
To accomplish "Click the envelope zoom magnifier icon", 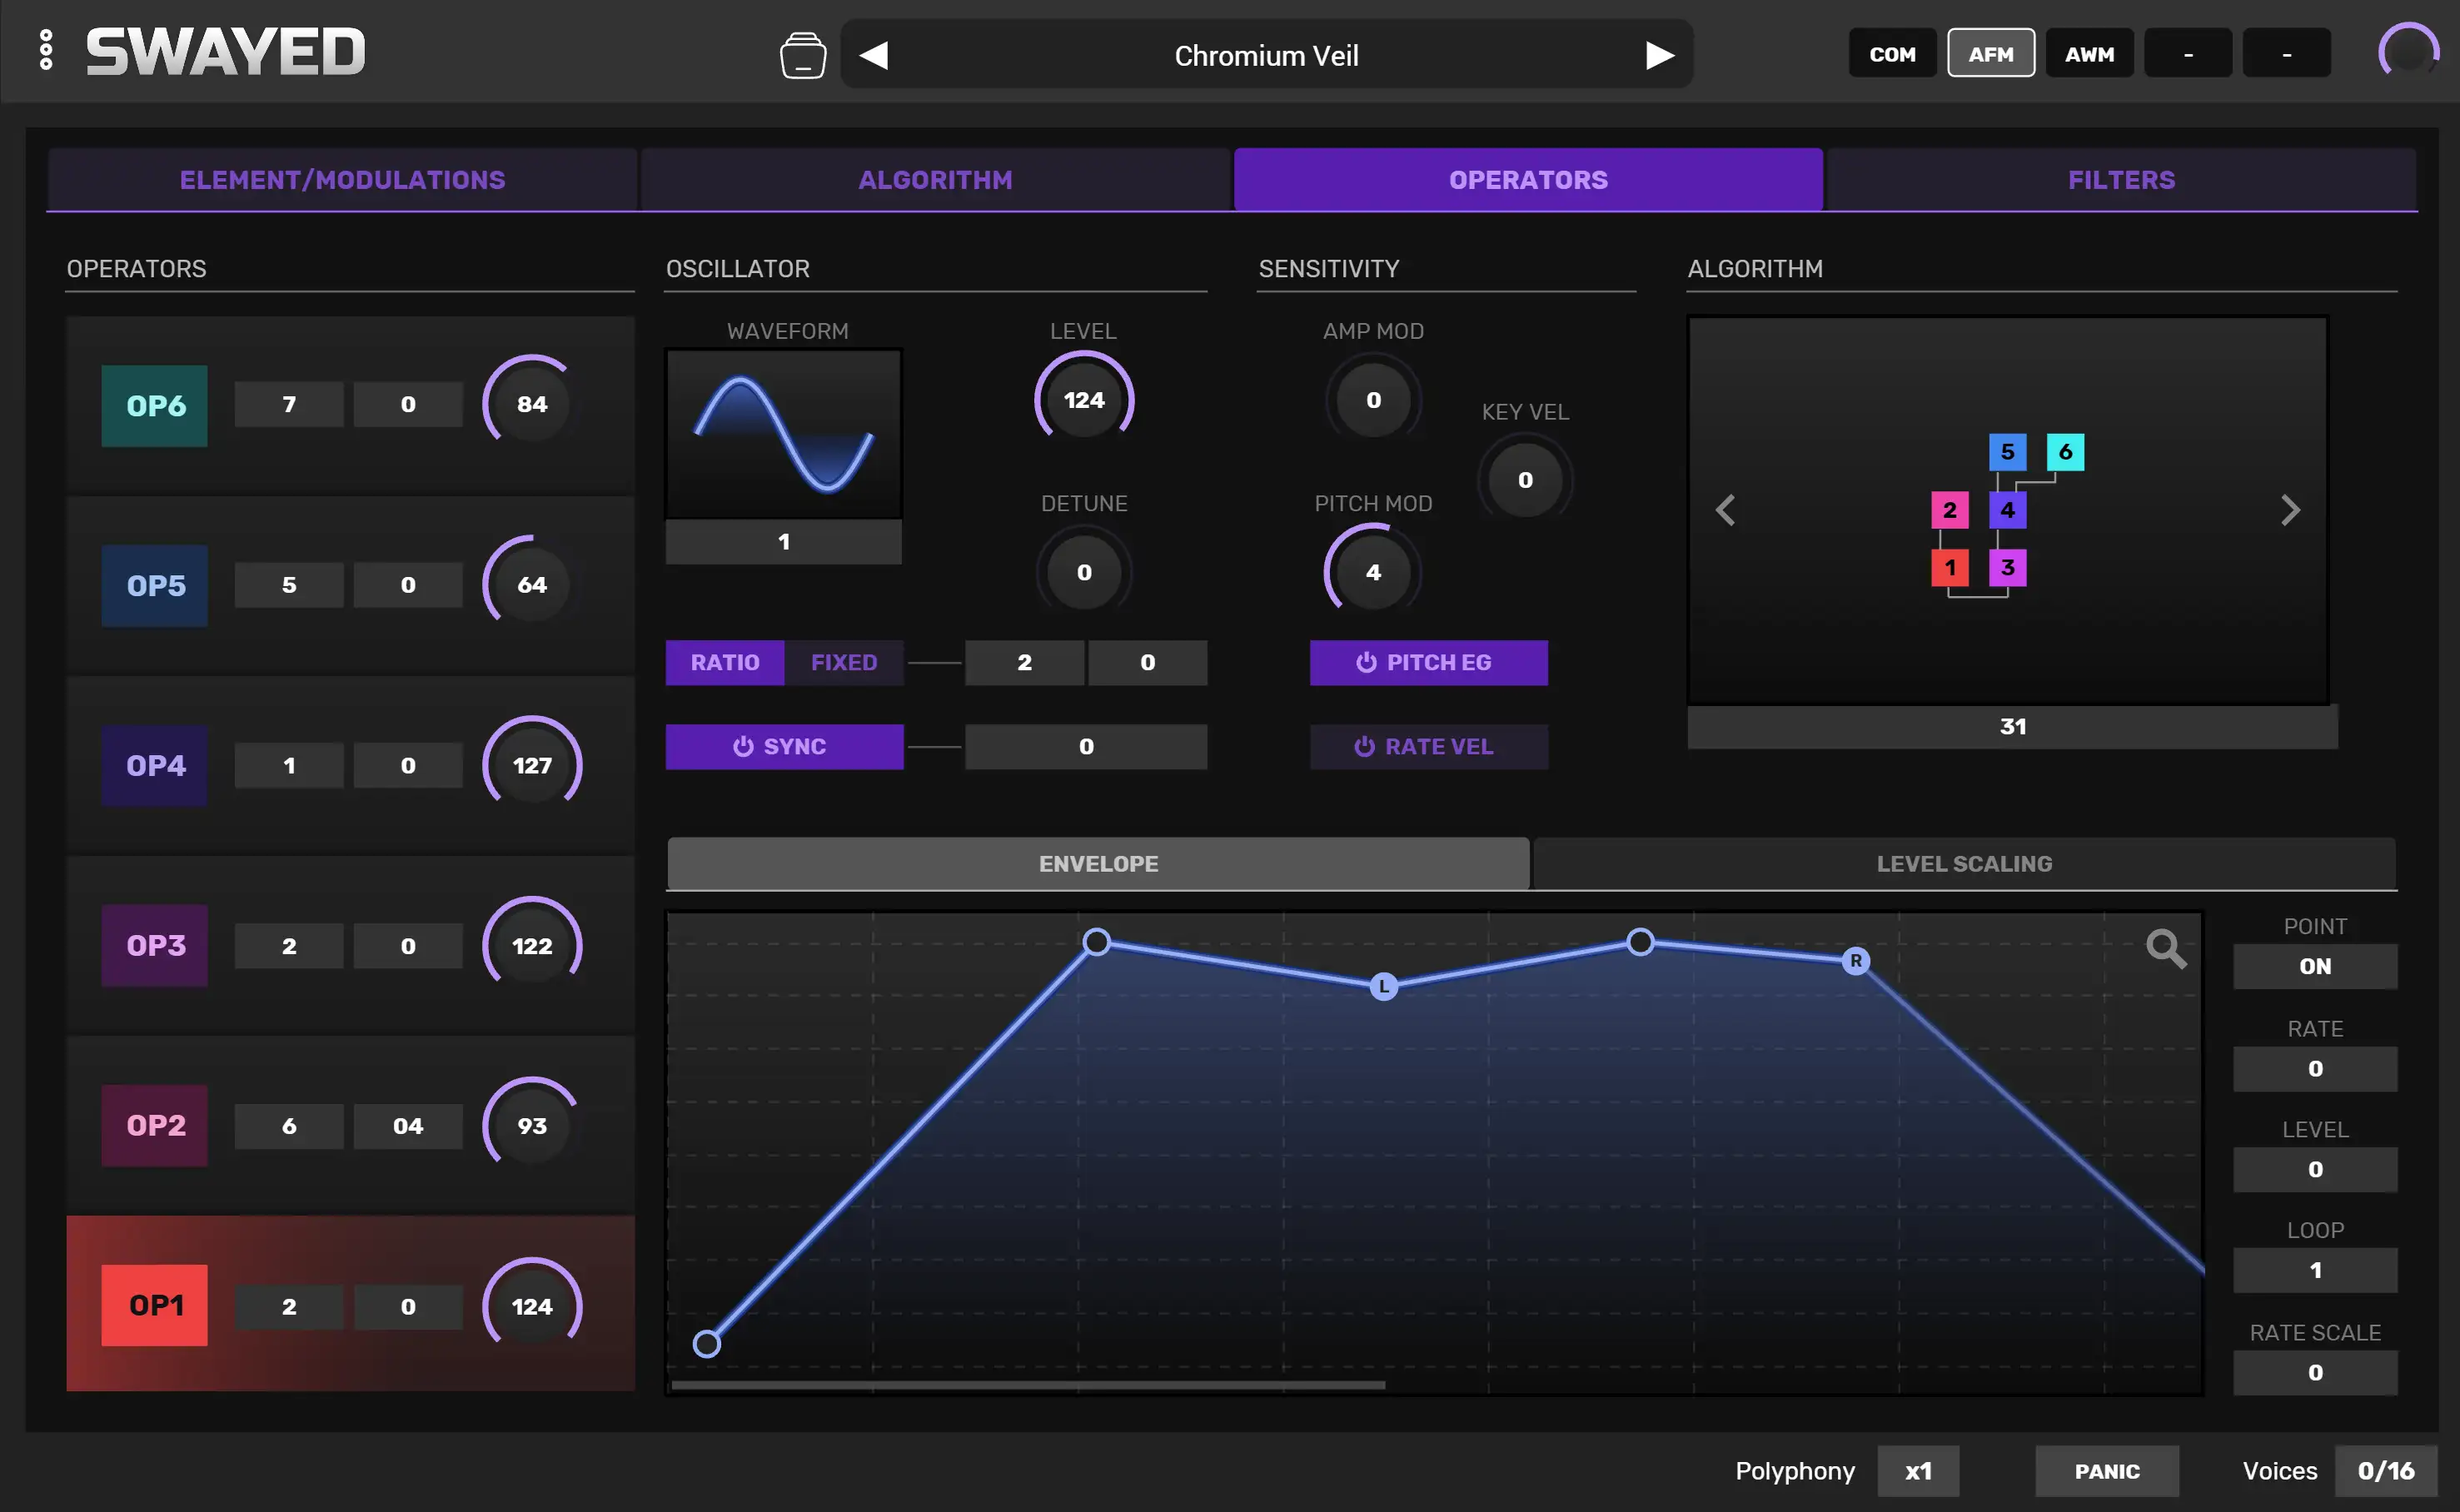I will click(2165, 947).
